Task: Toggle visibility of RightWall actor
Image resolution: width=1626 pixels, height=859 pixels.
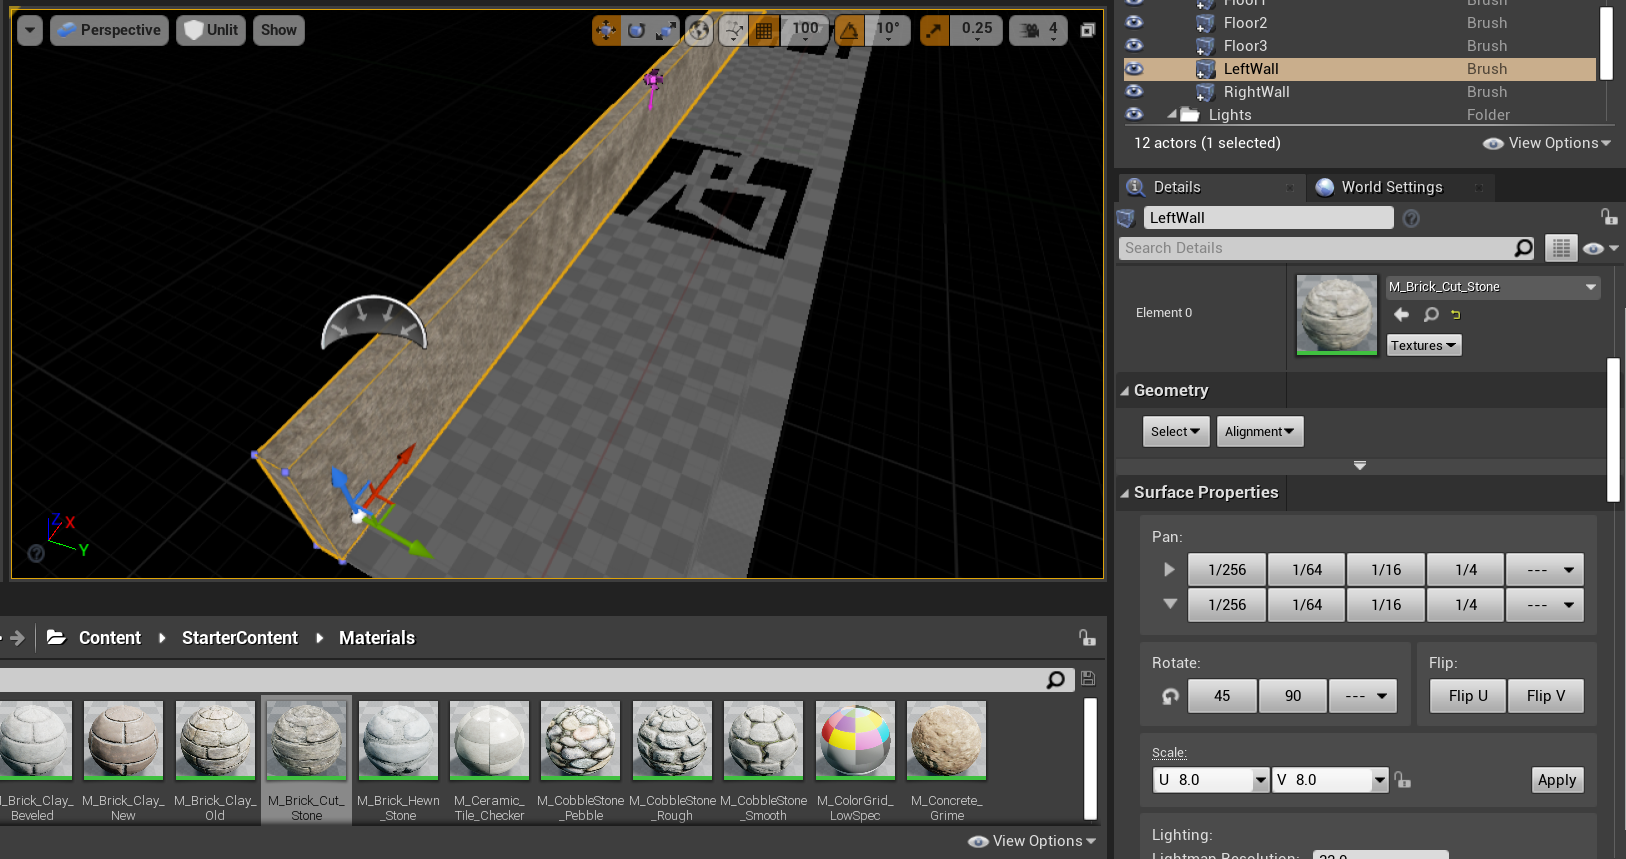Action: click(1134, 91)
